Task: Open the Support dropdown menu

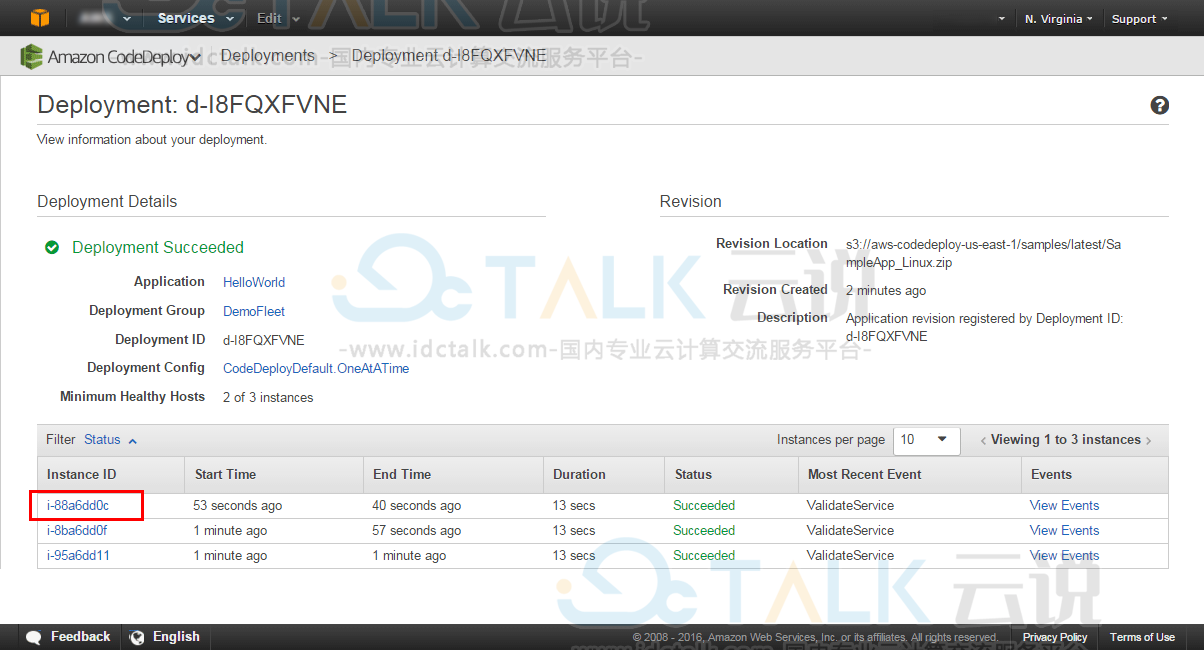Action: coord(1139,19)
